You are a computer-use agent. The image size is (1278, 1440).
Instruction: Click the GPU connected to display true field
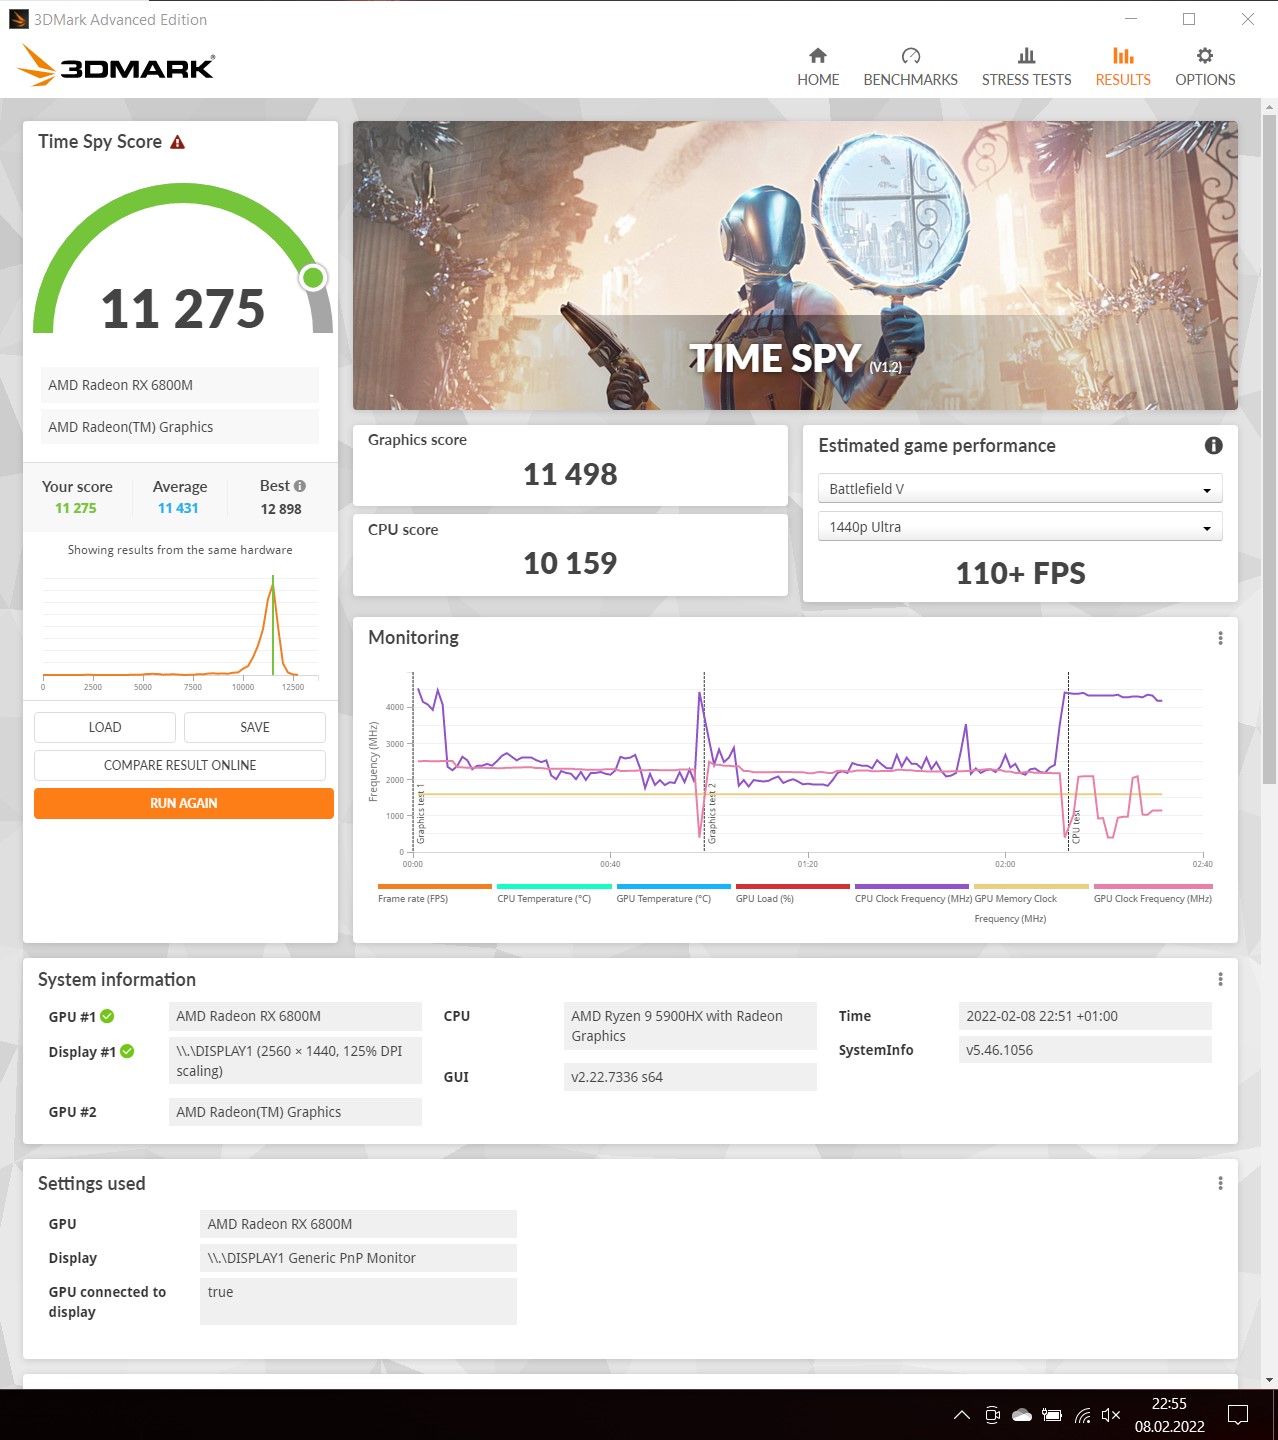click(x=358, y=1301)
